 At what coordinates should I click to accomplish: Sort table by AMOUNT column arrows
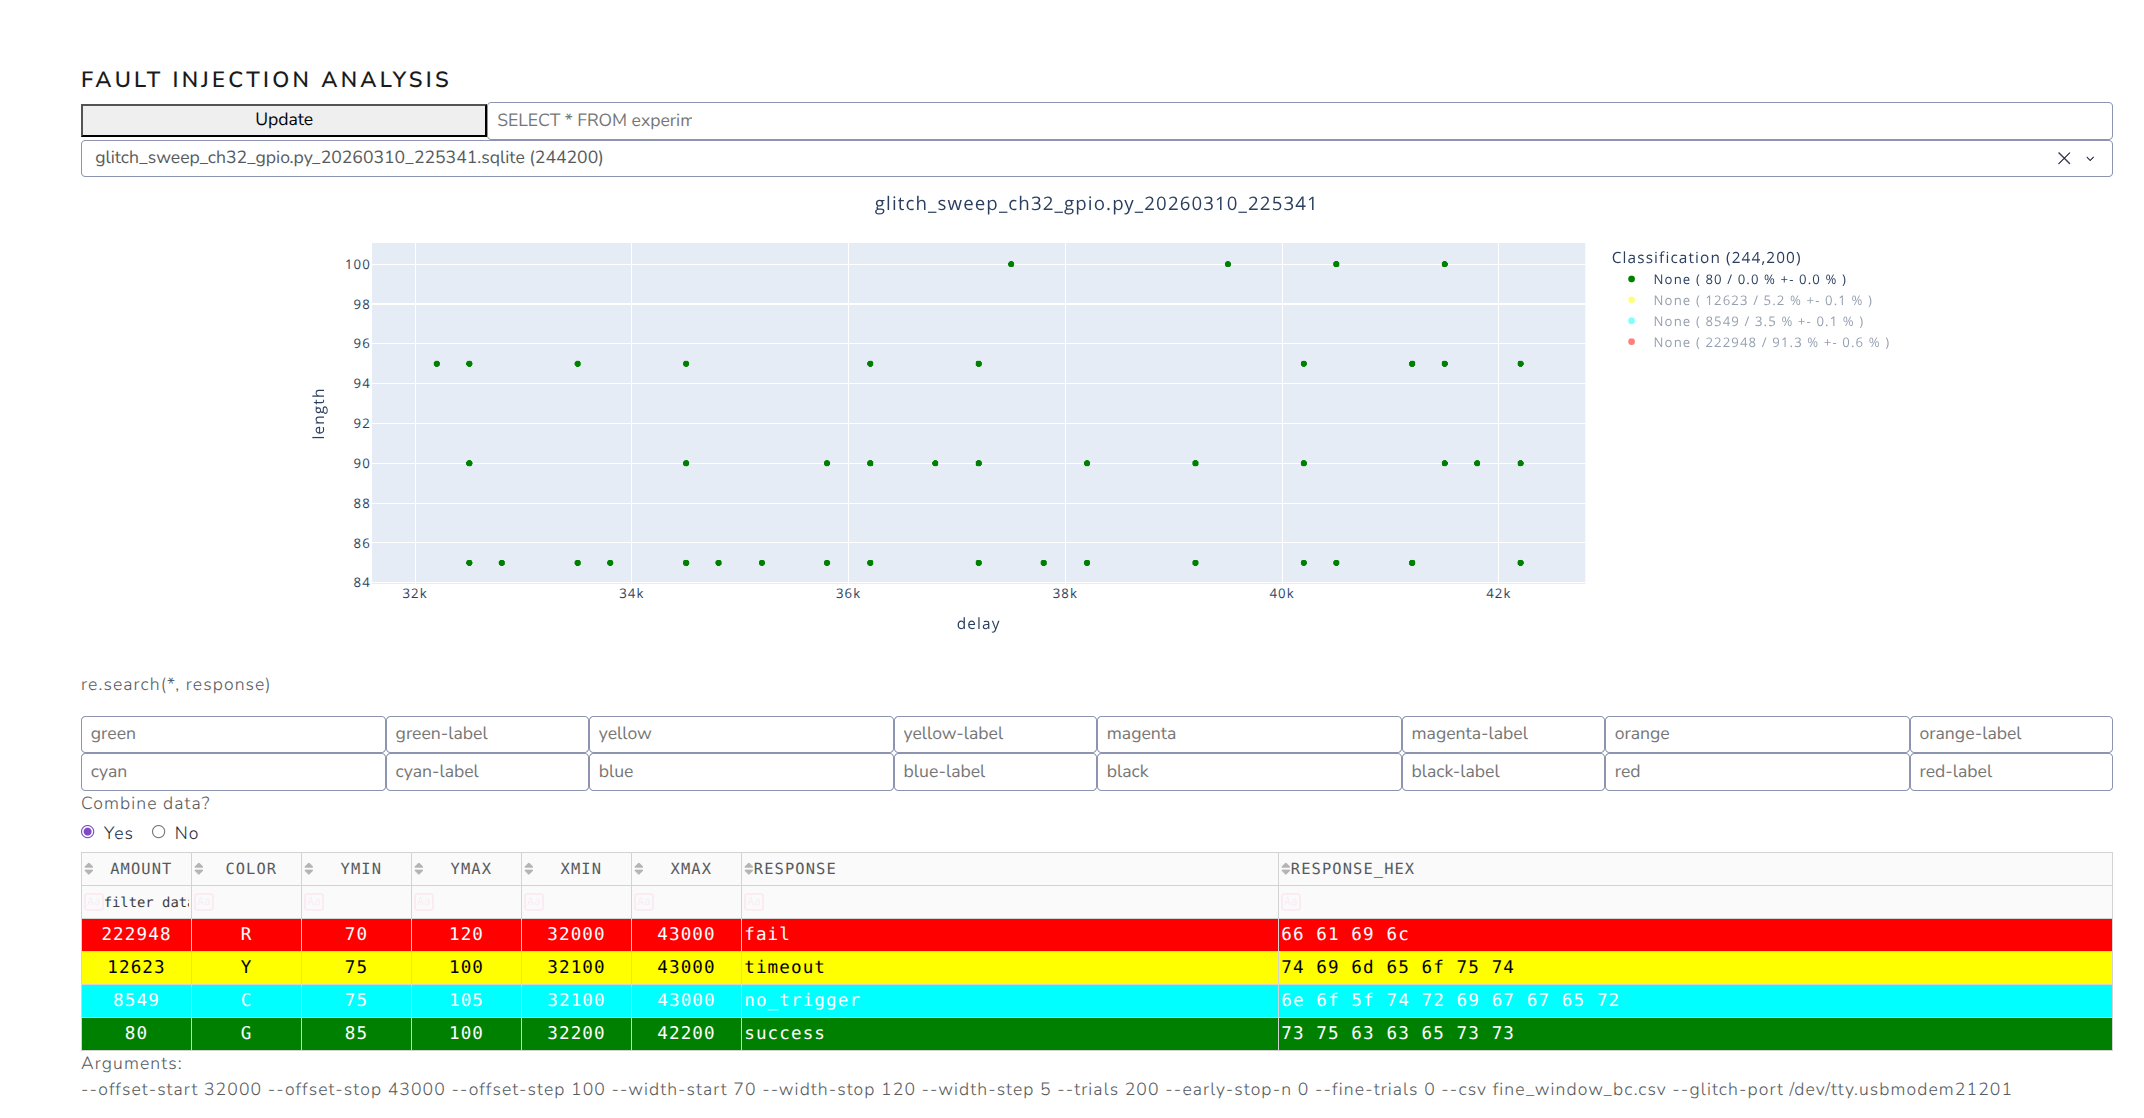(89, 869)
